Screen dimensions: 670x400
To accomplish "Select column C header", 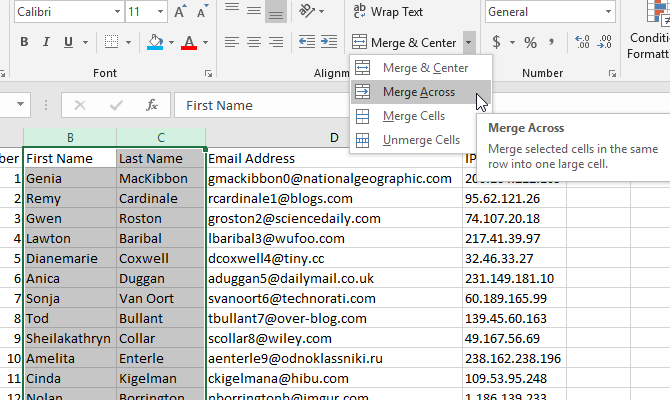I will tap(161, 138).
